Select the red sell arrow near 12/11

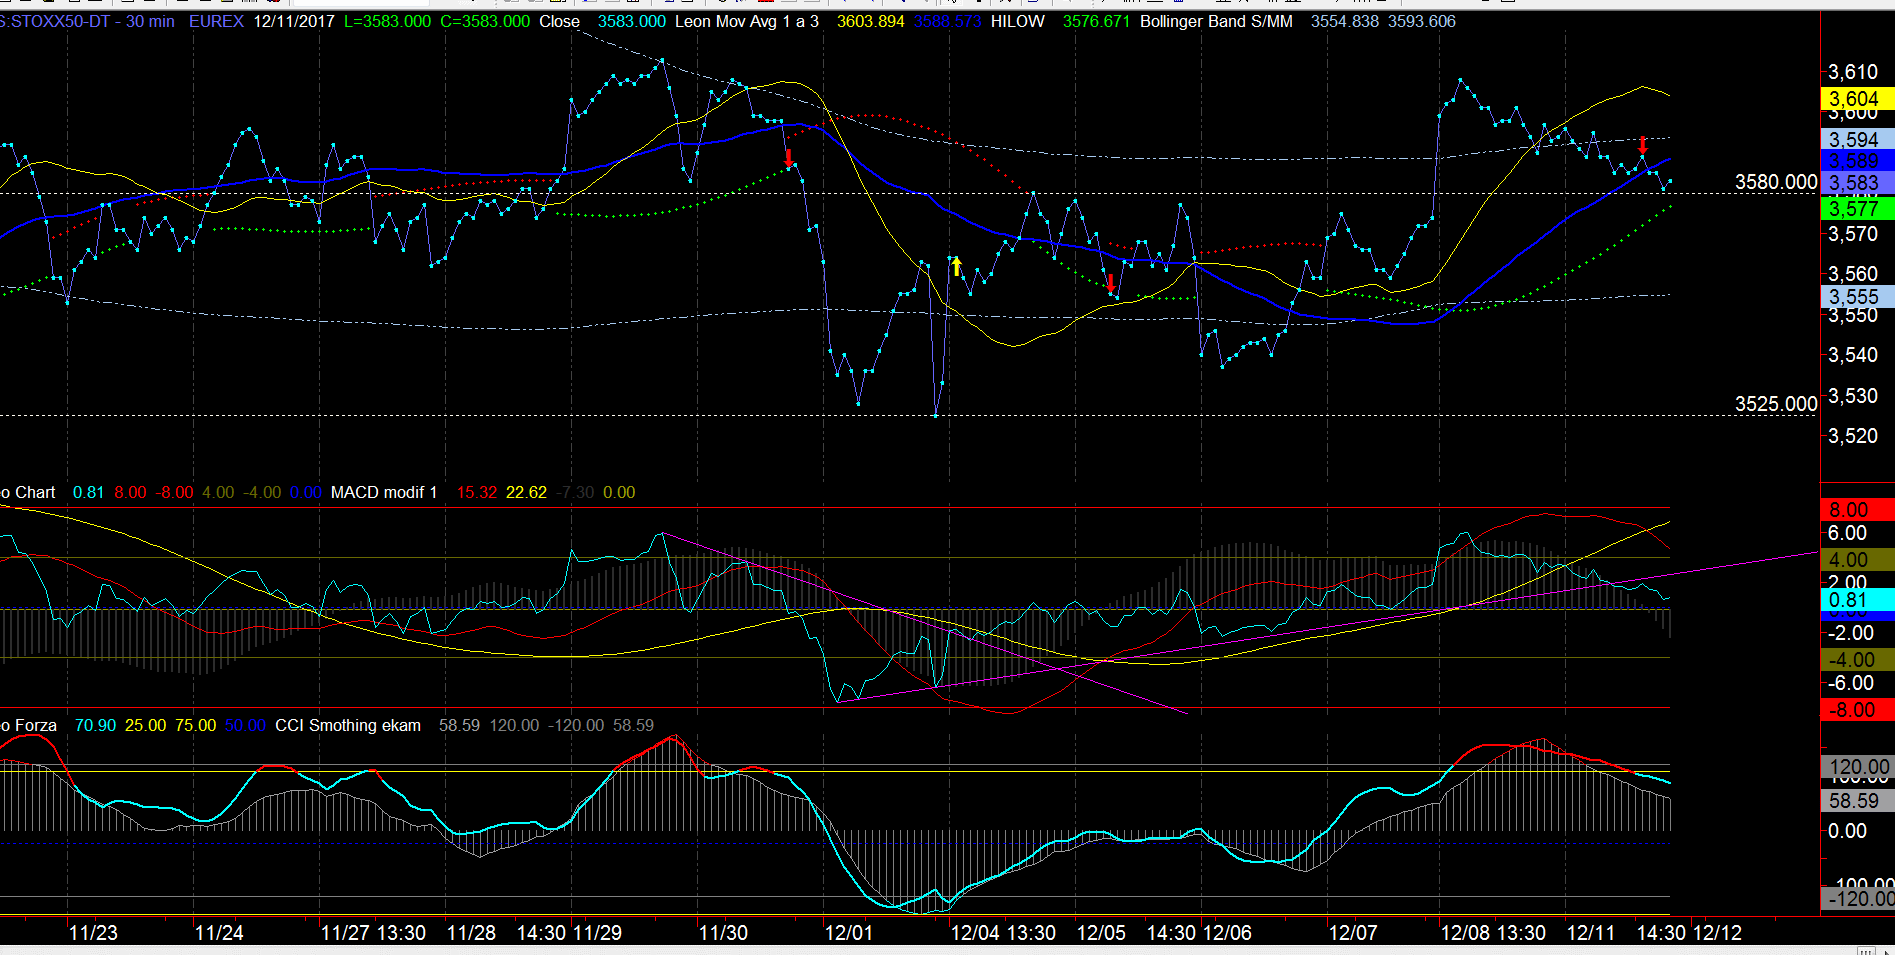[1642, 145]
